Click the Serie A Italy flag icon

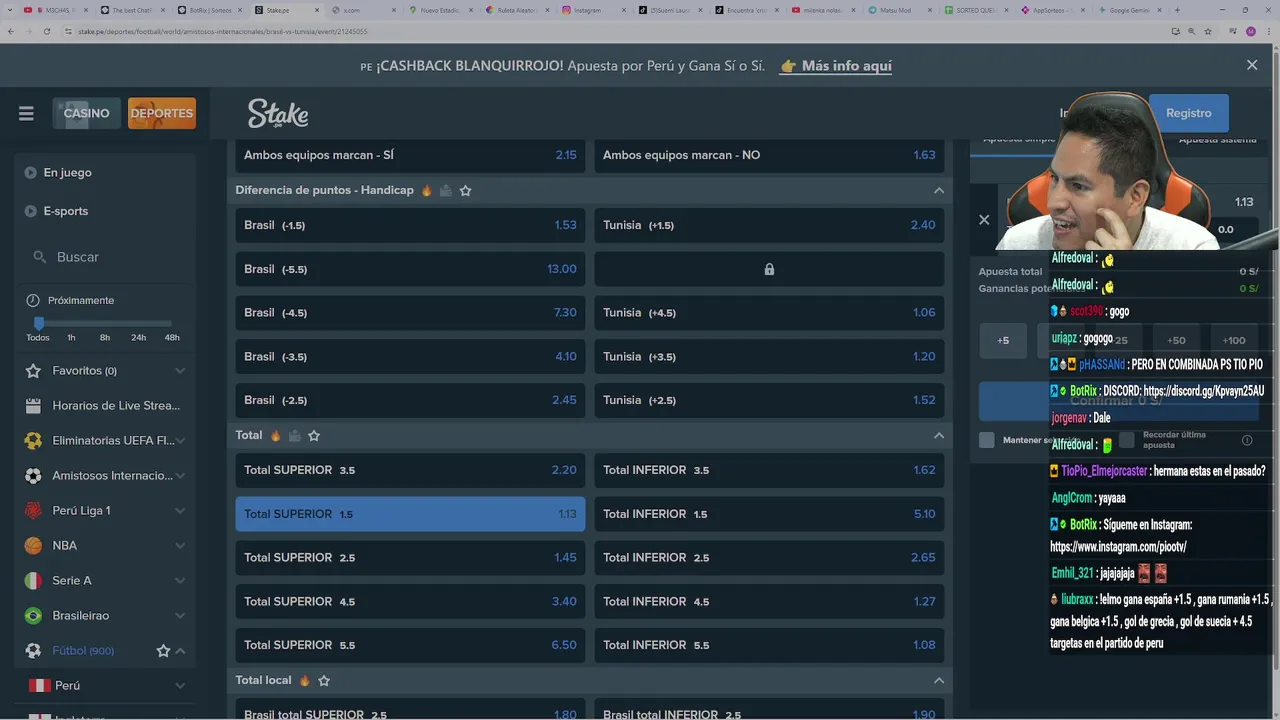point(33,581)
